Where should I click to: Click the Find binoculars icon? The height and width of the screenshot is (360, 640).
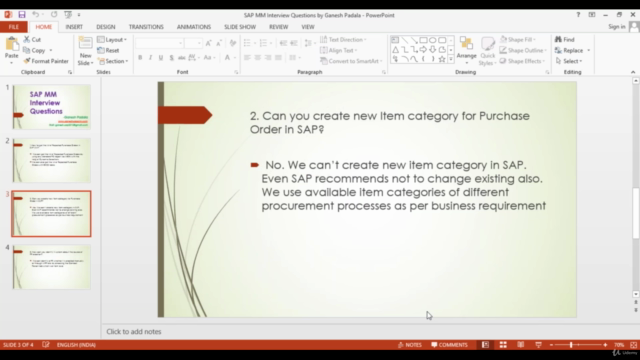point(558,39)
